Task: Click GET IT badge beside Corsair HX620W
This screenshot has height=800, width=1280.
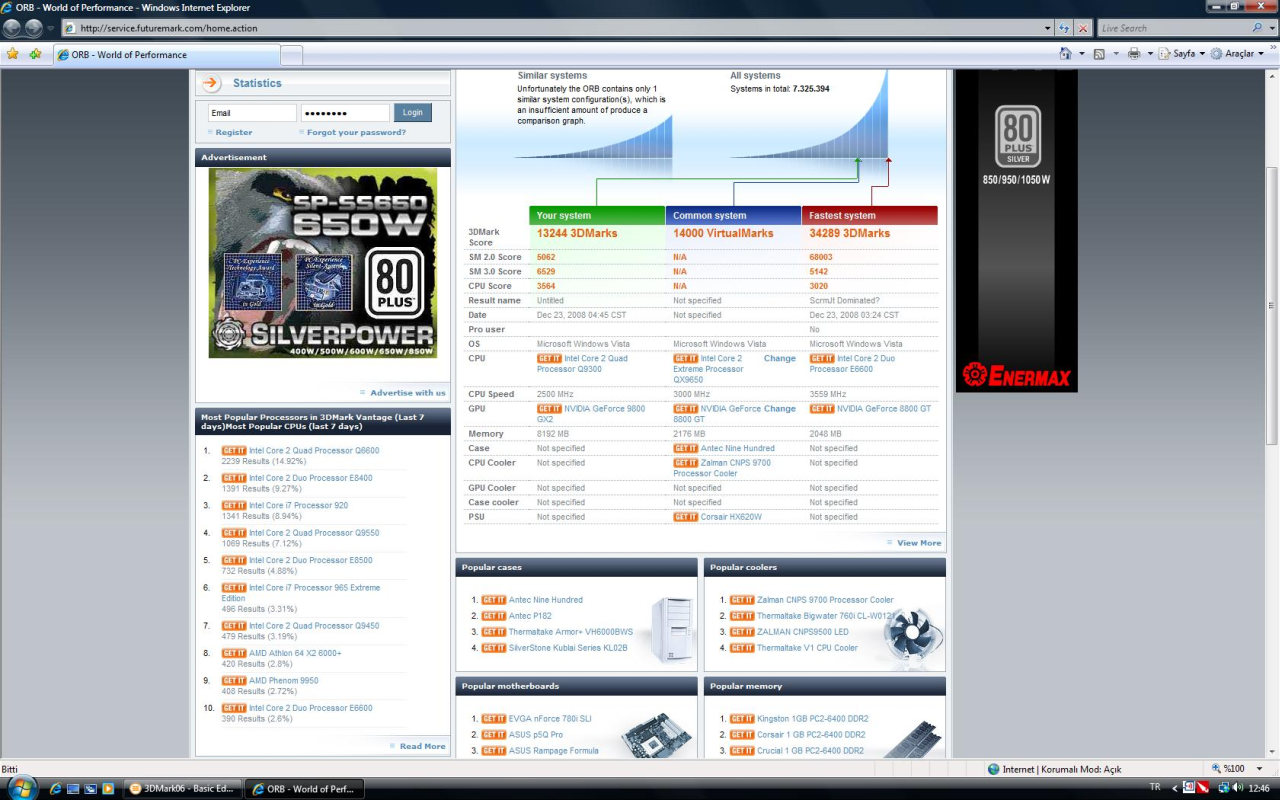Action: point(685,517)
